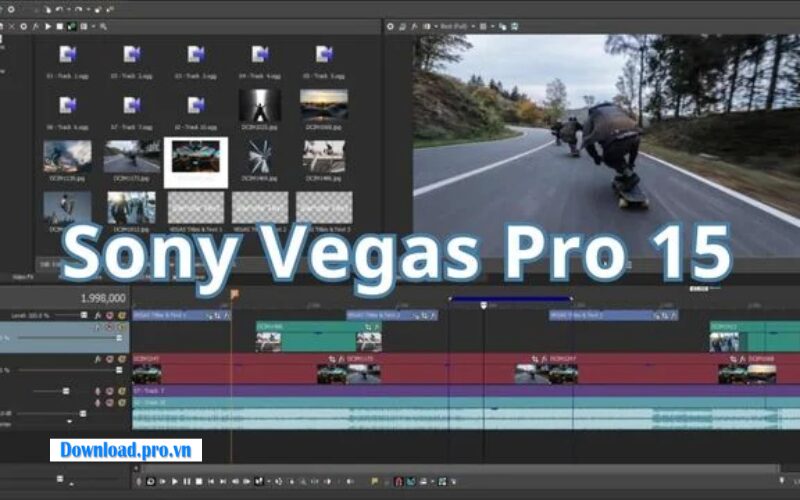Start preview in Project Media toolbar
Screen dimensions: 800x500
48,27
